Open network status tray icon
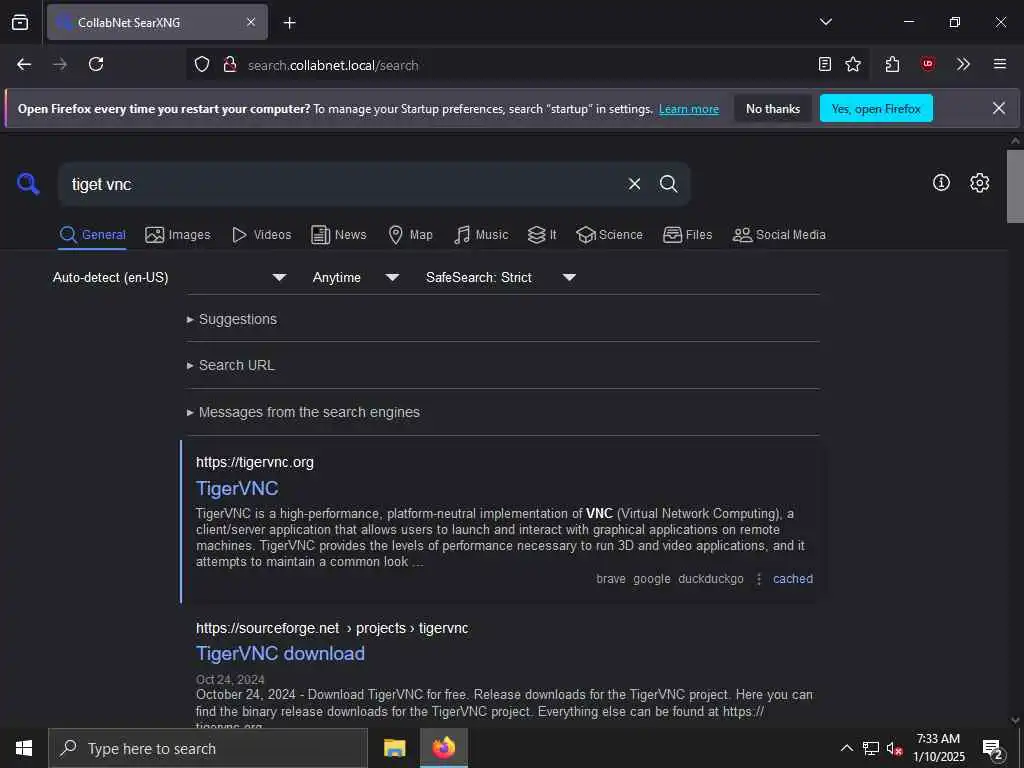Viewport: 1024px width, 768px height. pos(871,748)
